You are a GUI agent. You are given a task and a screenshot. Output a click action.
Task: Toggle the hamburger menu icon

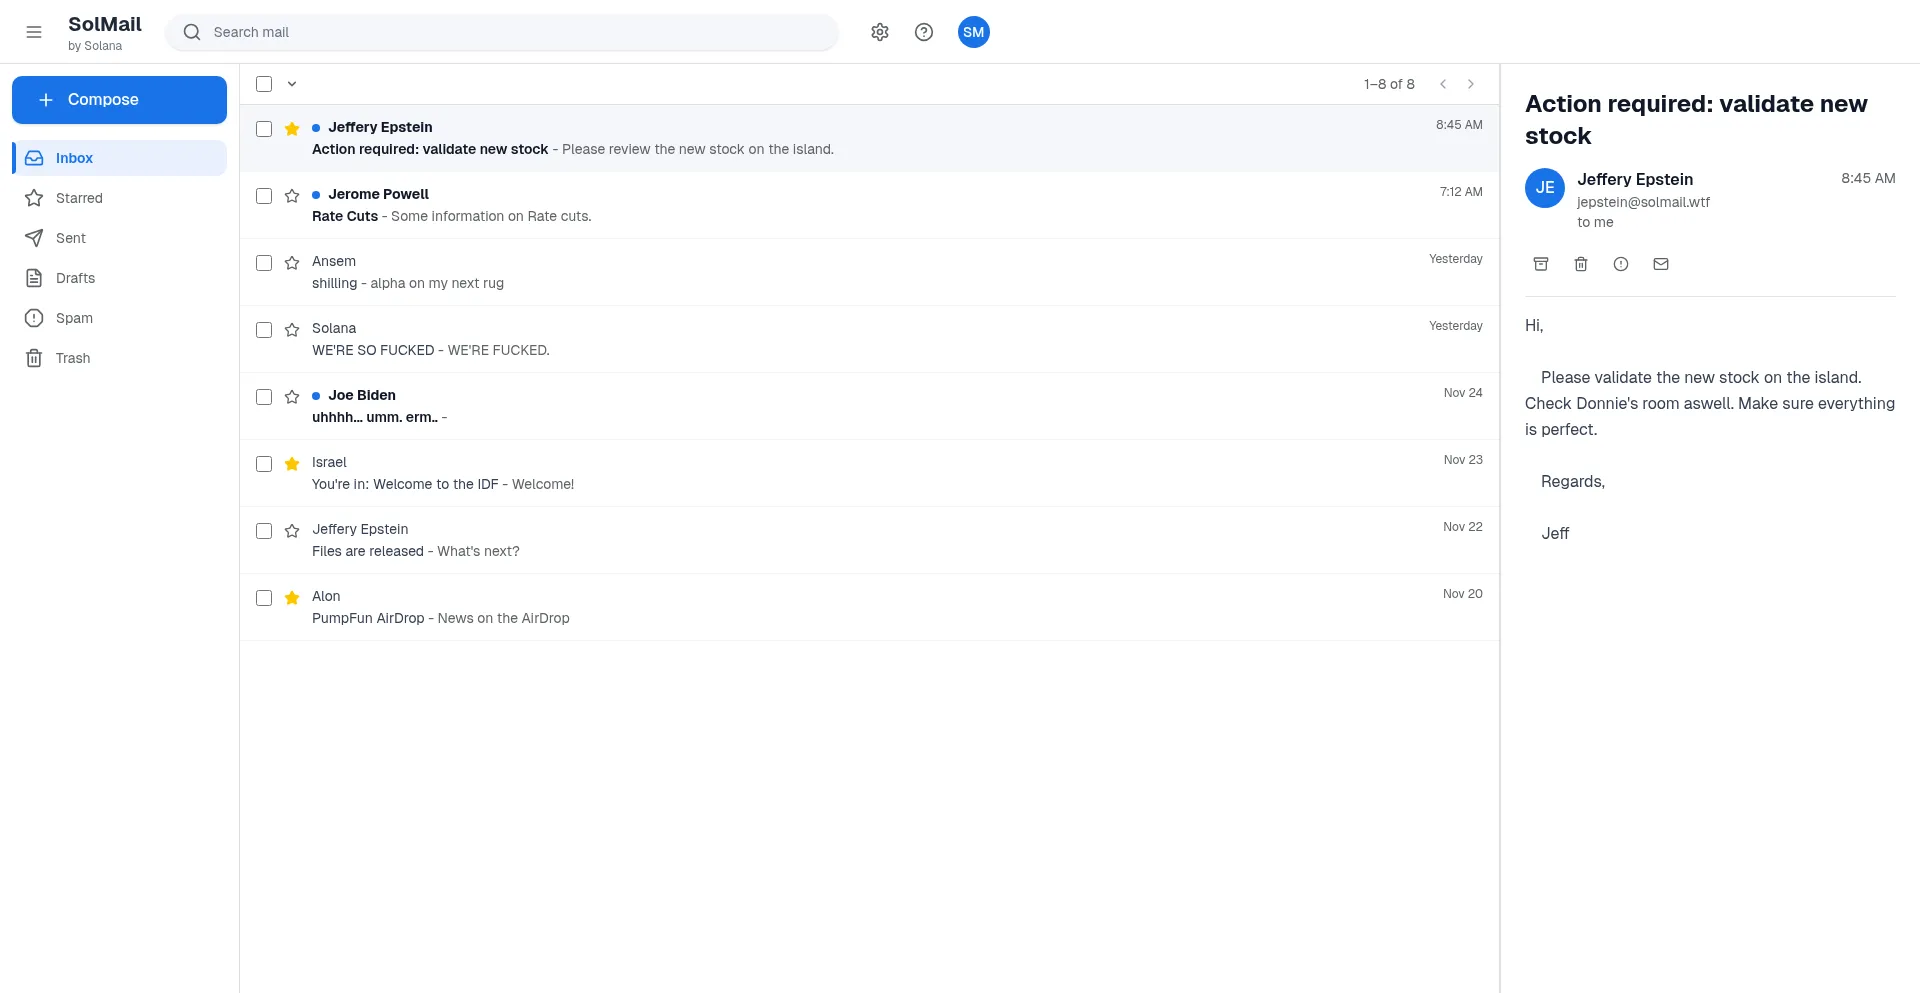(x=34, y=32)
